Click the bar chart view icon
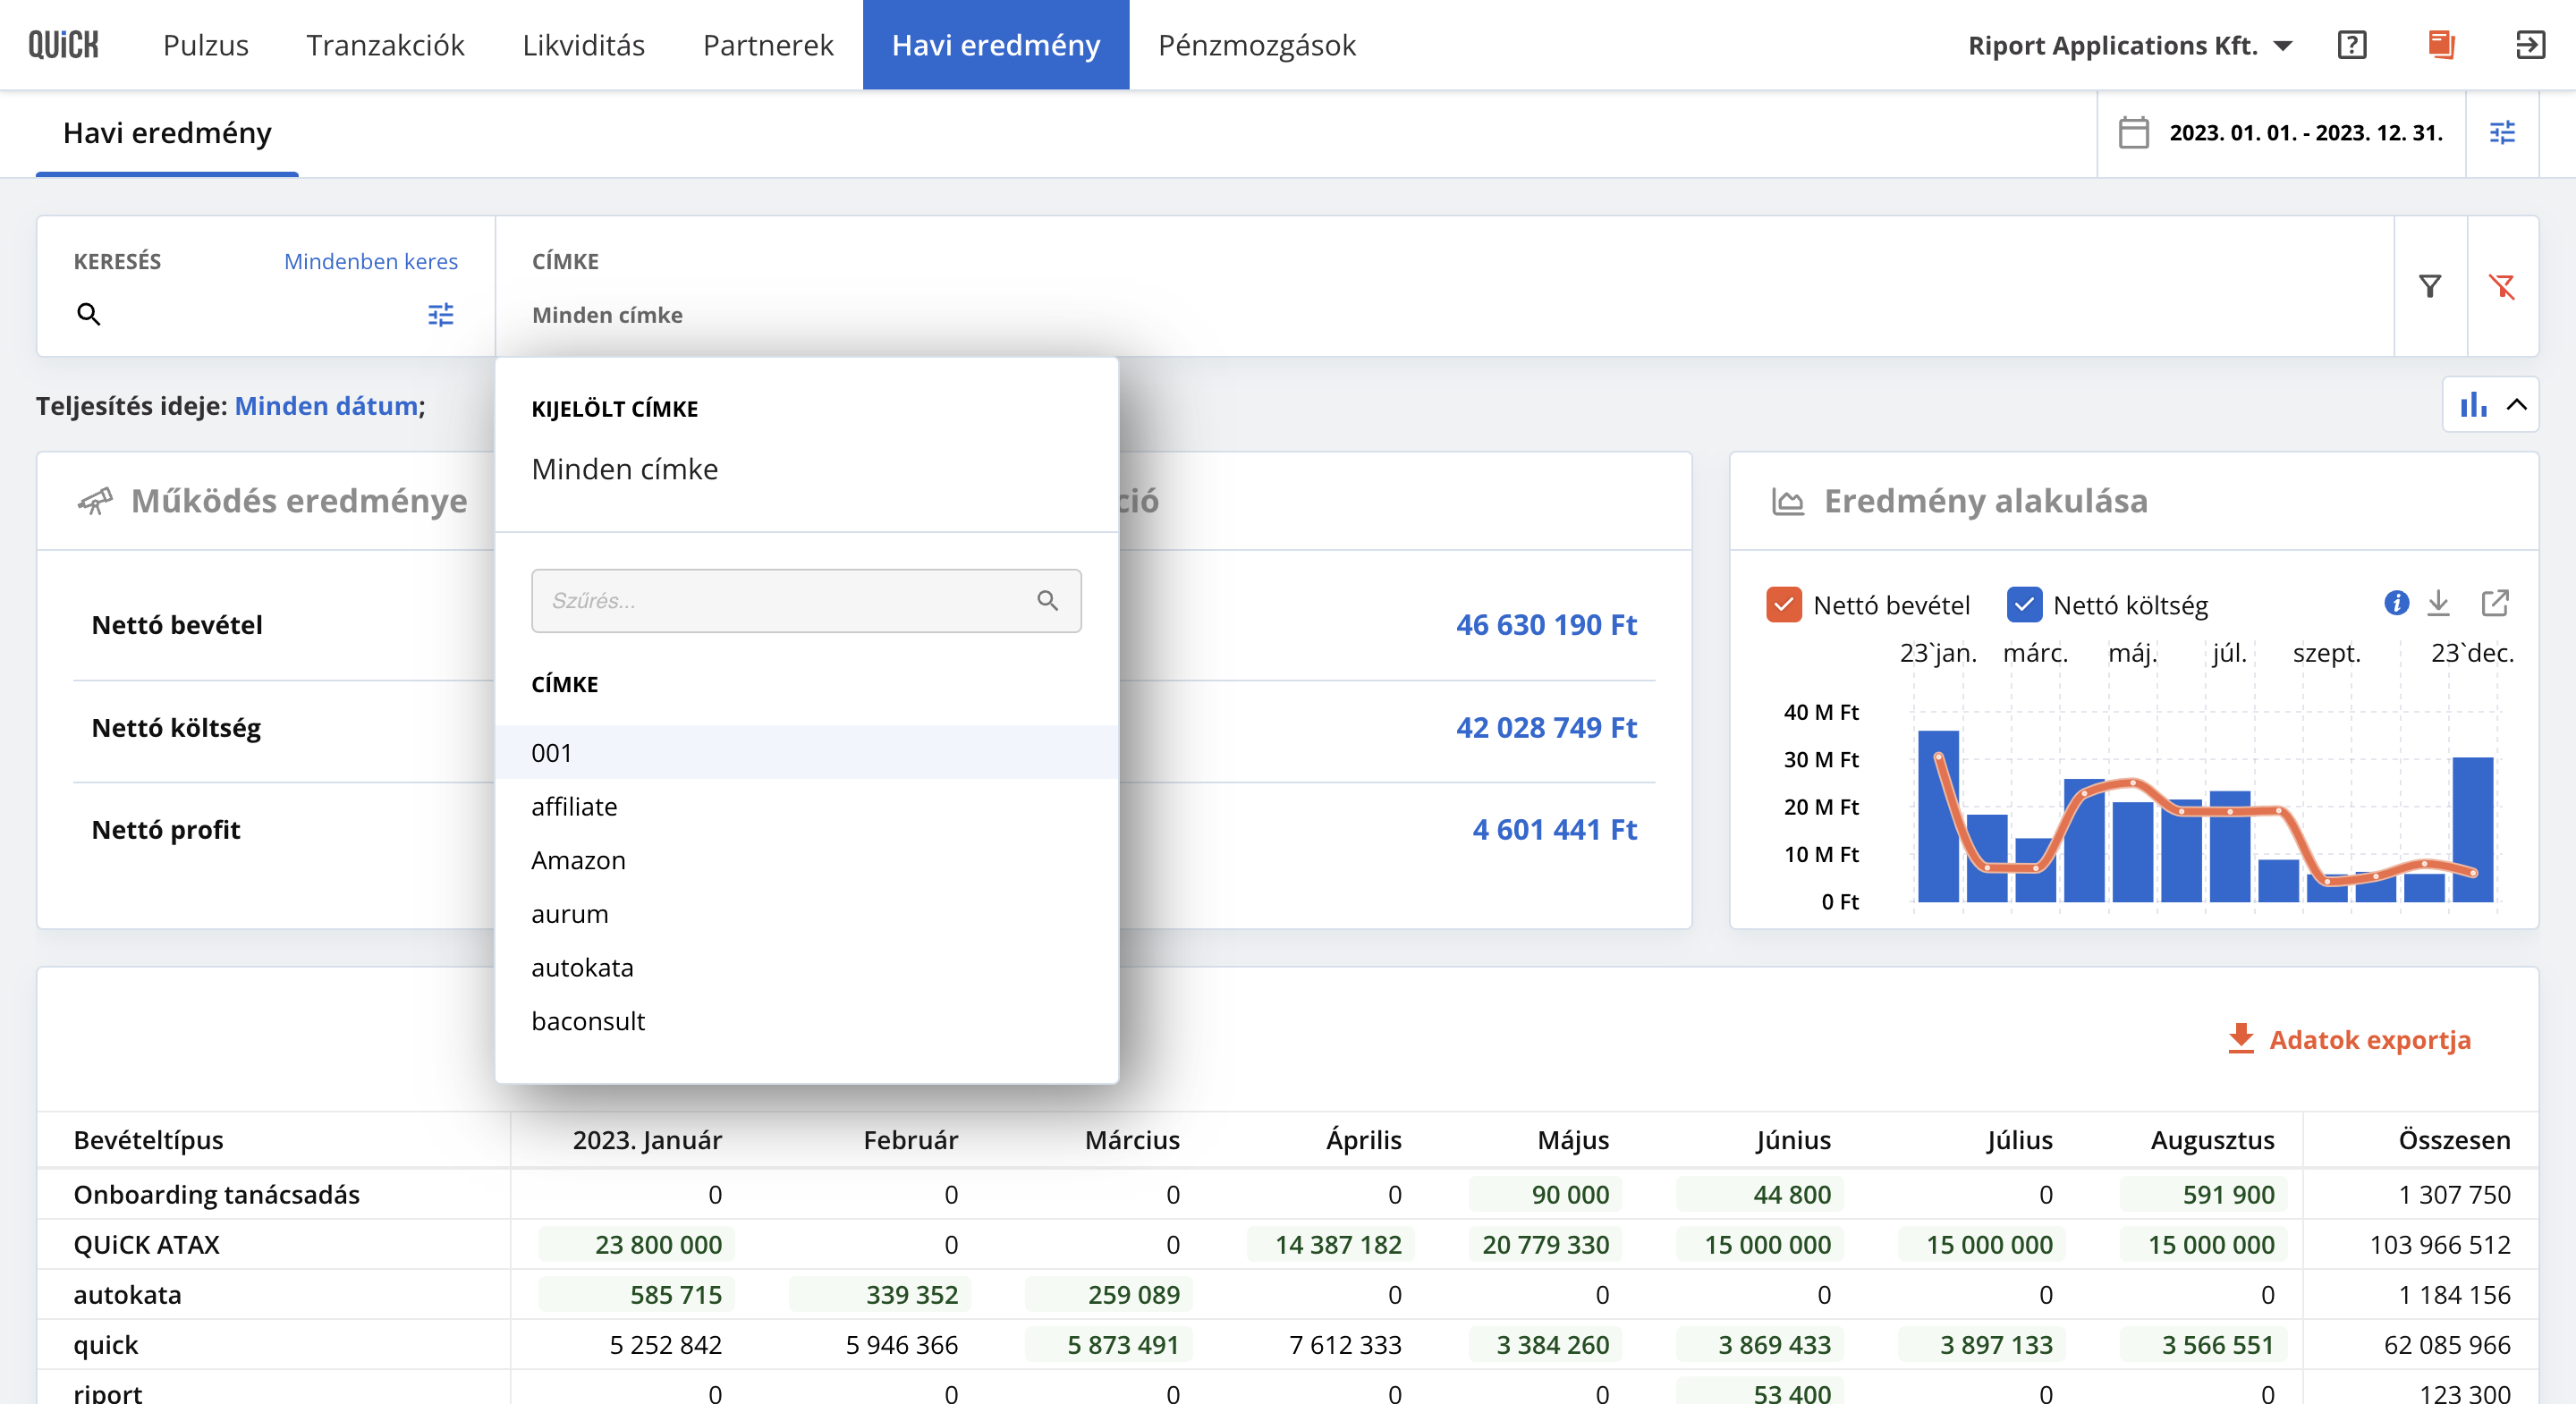 pyautogui.click(x=2473, y=405)
